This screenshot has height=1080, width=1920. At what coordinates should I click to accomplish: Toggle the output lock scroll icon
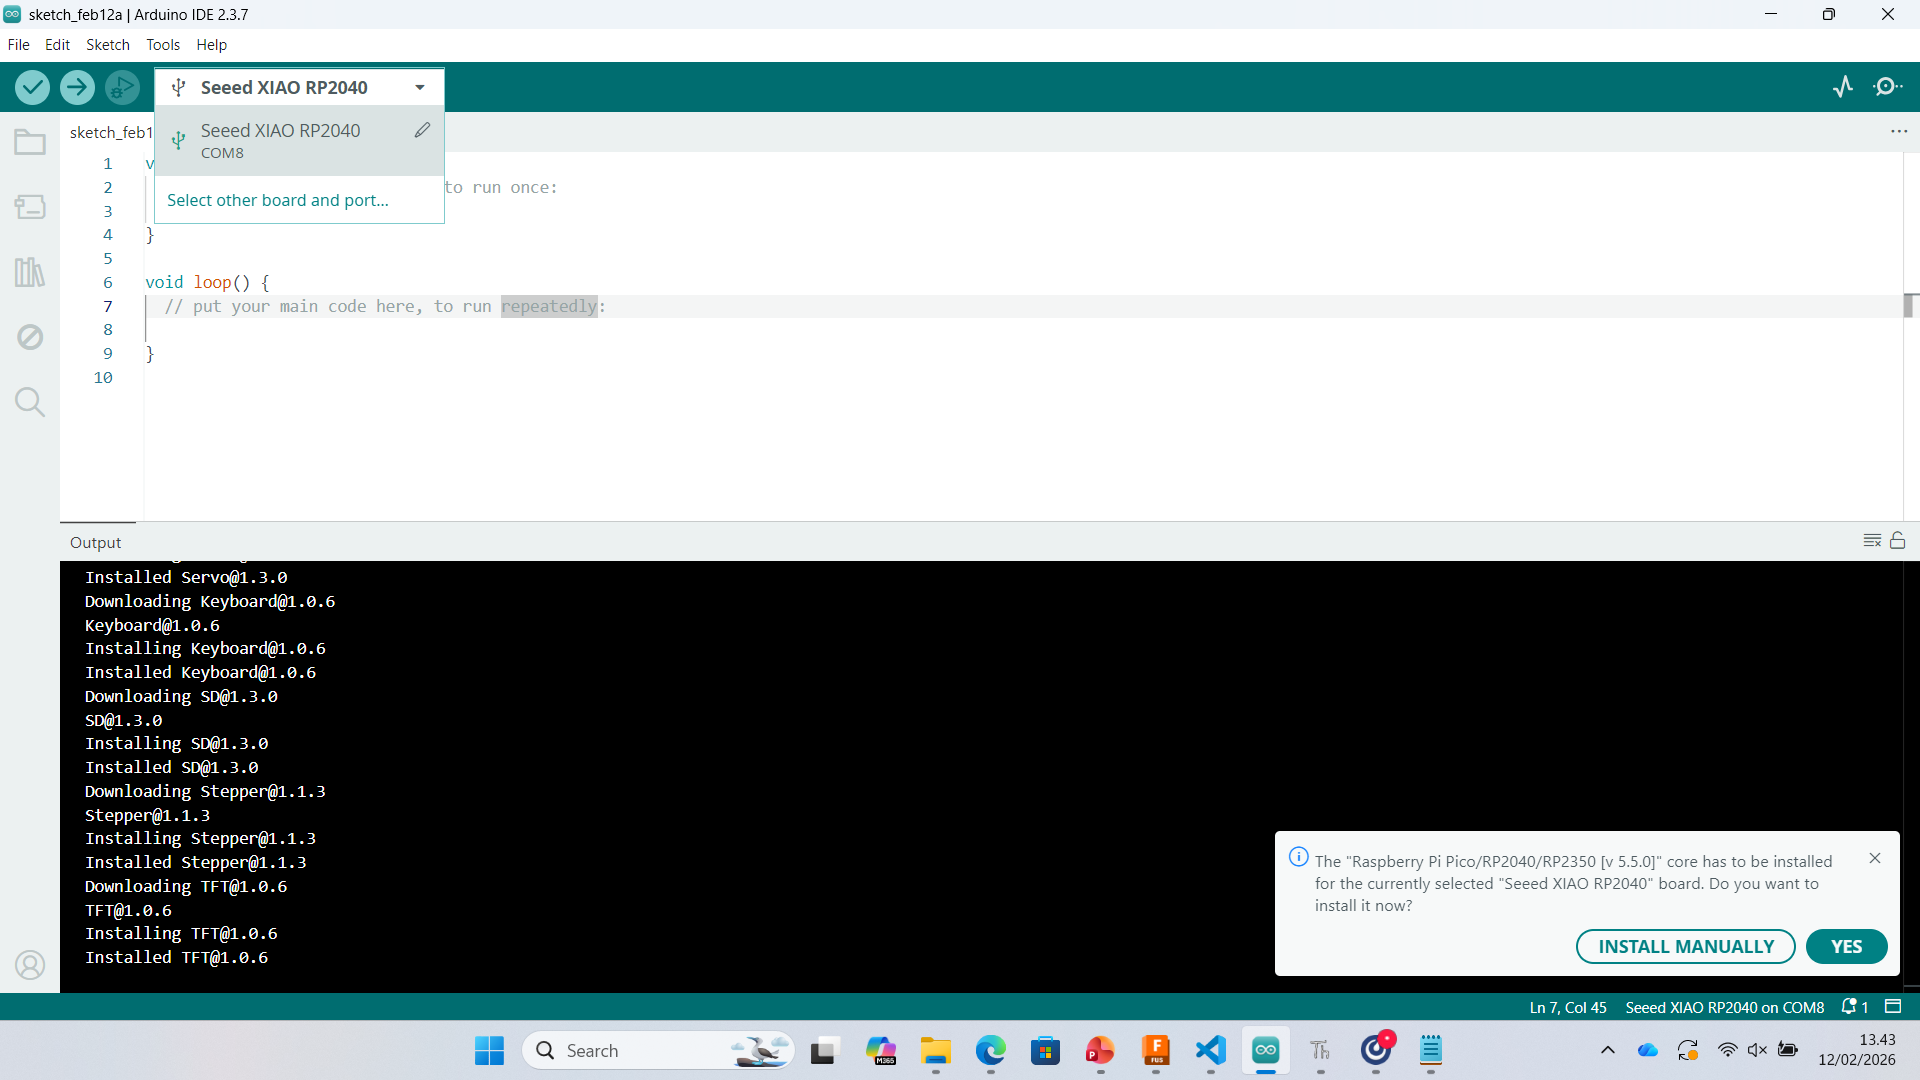(x=1897, y=541)
